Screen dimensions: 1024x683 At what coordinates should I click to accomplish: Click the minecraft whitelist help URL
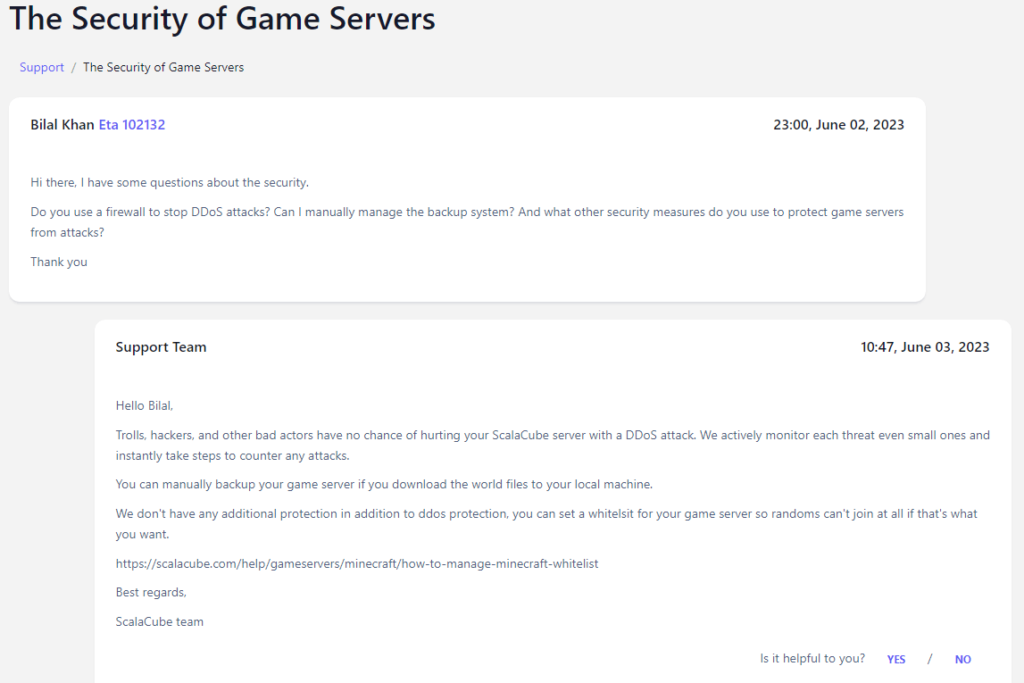tap(357, 564)
